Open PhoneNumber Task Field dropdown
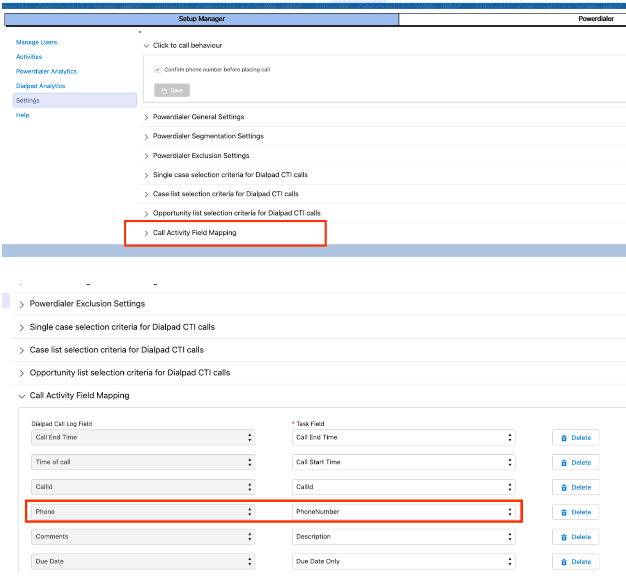This screenshot has width=626, height=583. click(x=404, y=512)
